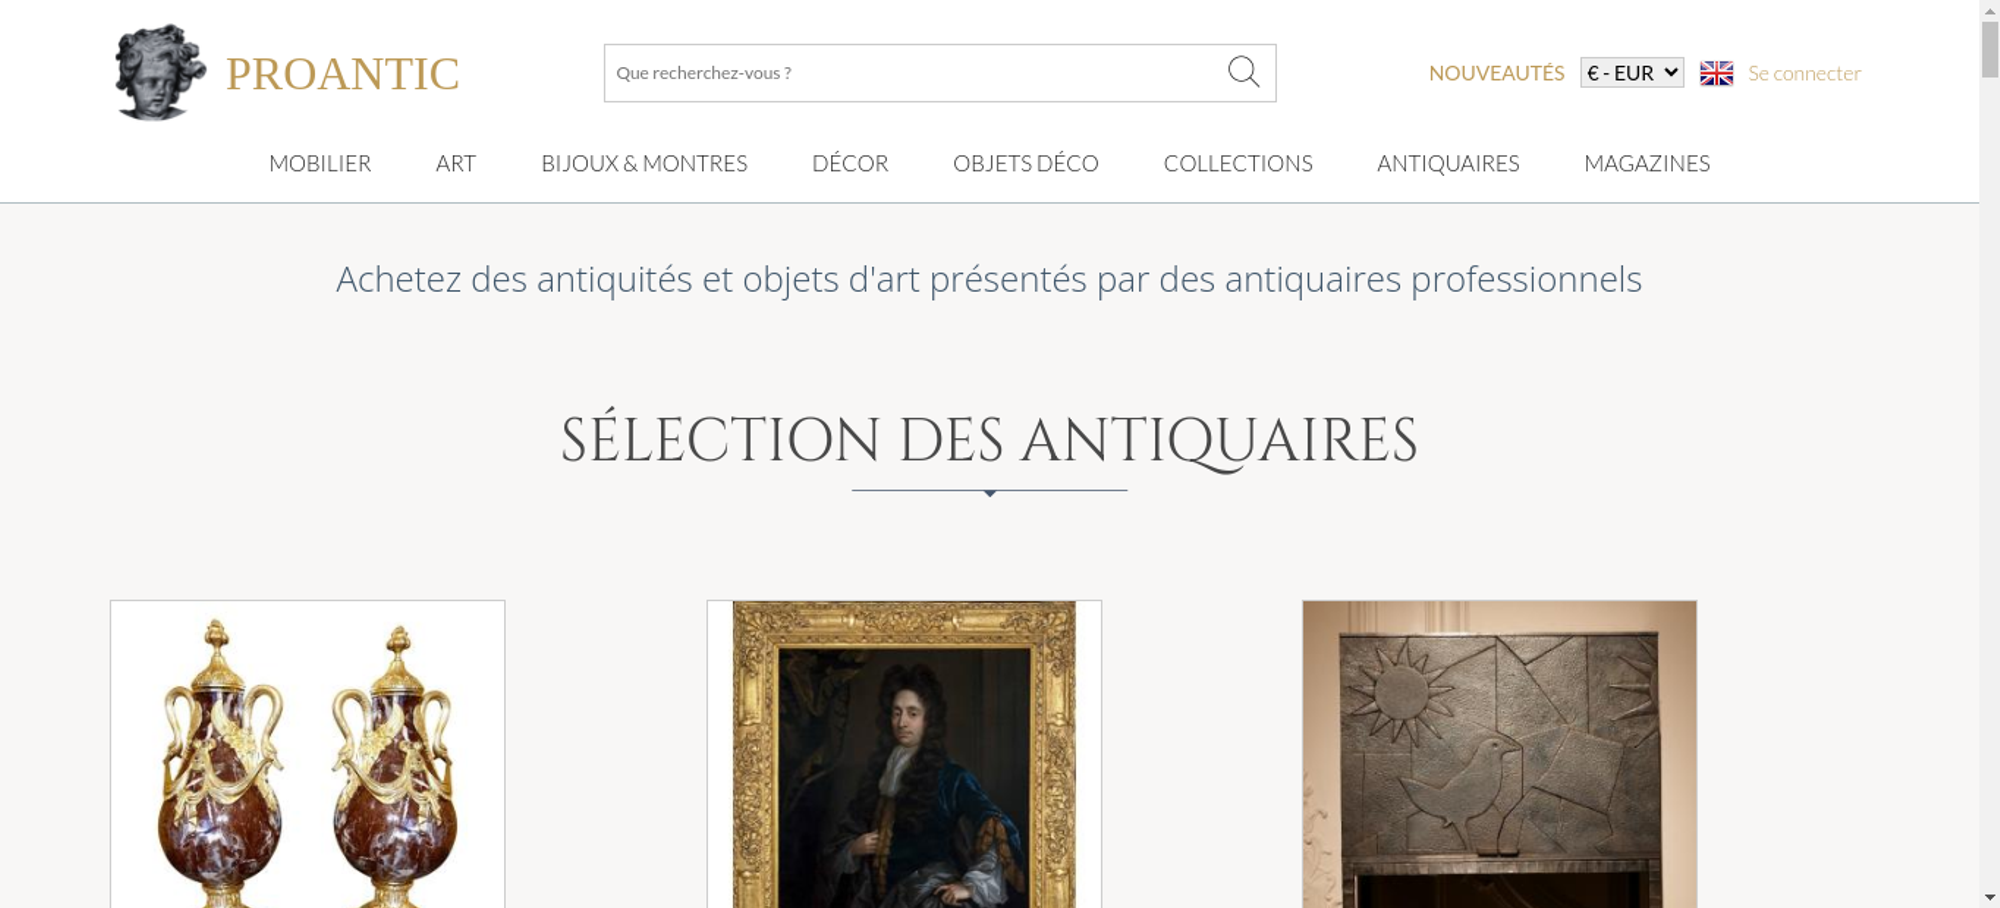Click the Proantic cherub head logo
The height and width of the screenshot is (908, 2000).
160,73
